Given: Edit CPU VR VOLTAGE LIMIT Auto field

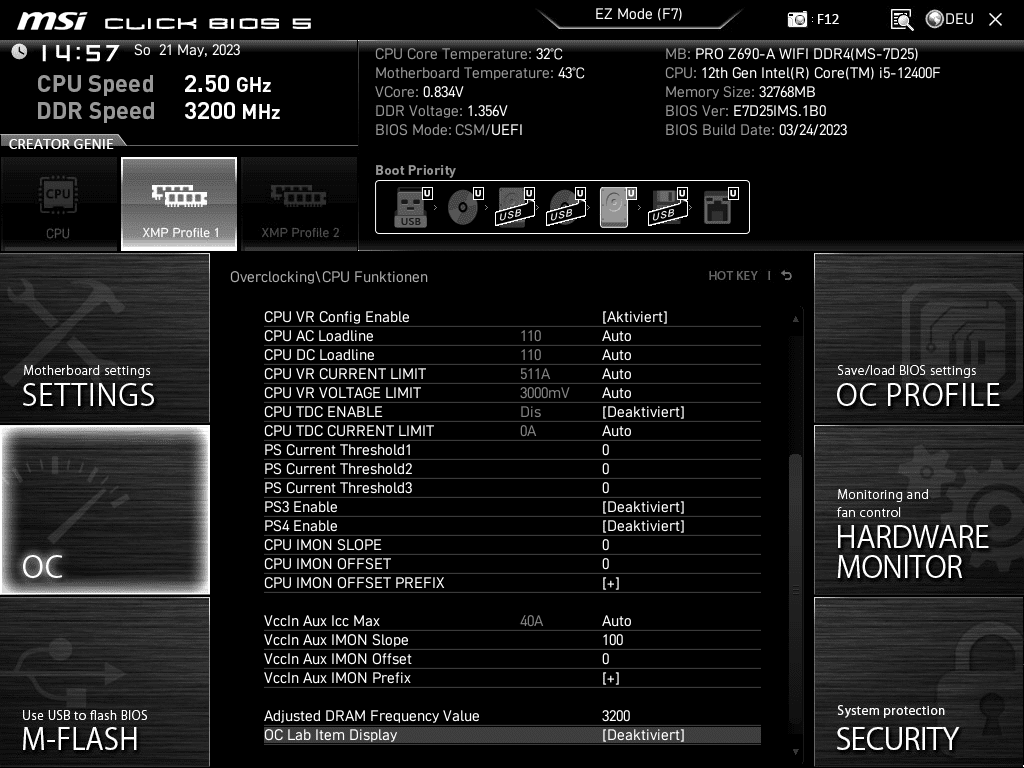Looking at the screenshot, I should (616, 392).
